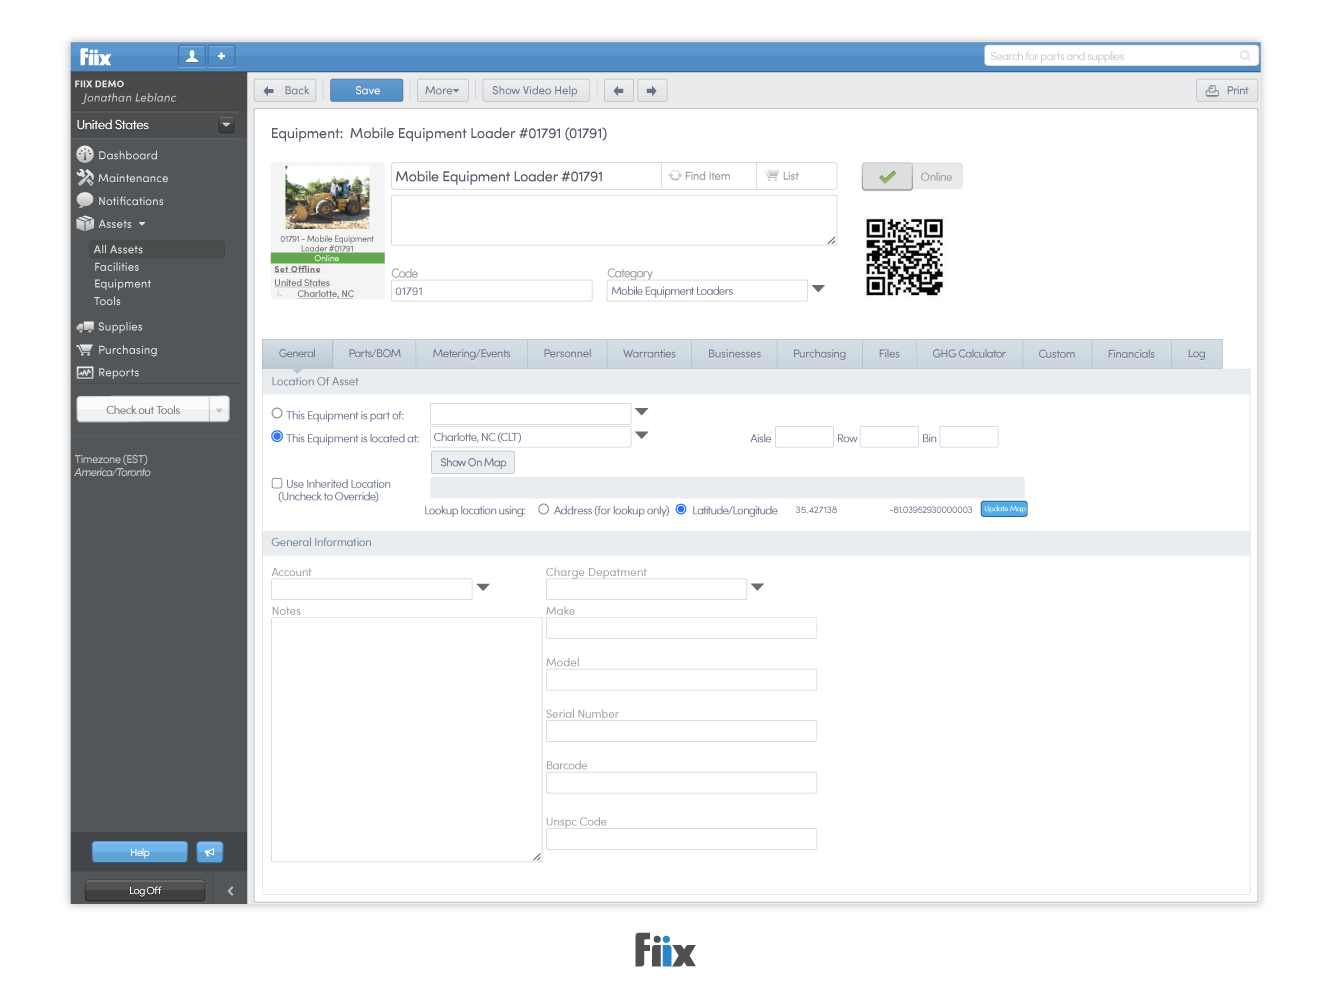The image size is (1331, 1001).
Task: Click the Find Item button
Action: 709,176
